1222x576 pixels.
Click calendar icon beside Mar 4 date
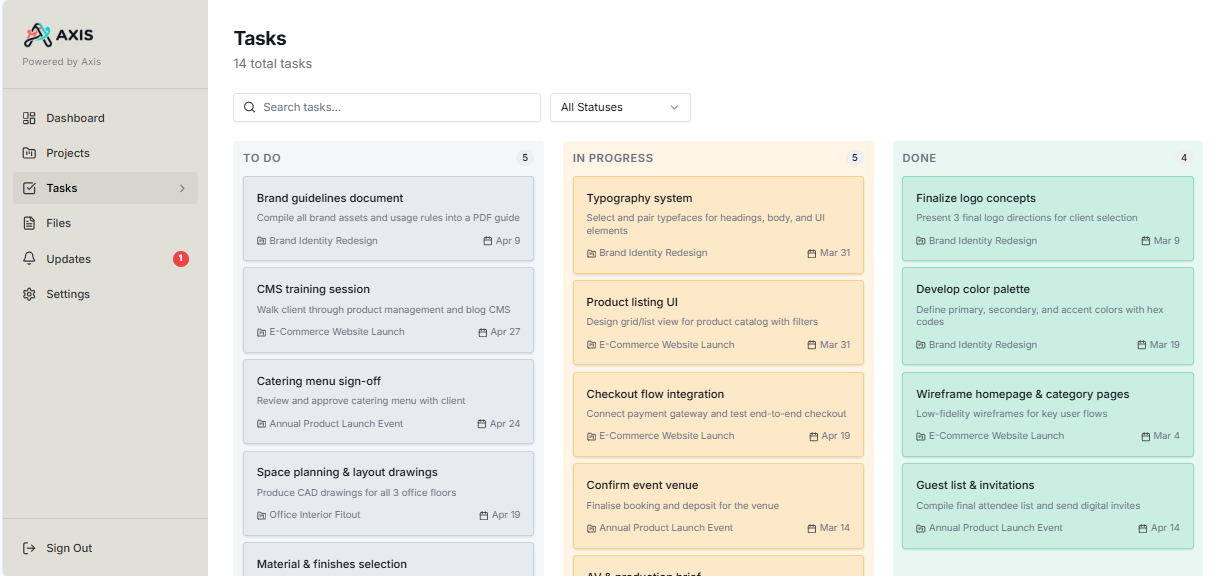pos(1146,436)
